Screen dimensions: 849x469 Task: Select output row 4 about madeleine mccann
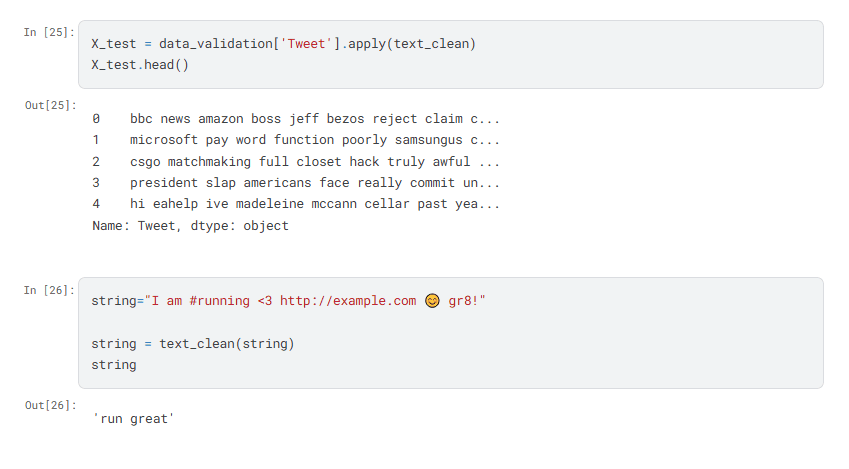pos(296,204)
